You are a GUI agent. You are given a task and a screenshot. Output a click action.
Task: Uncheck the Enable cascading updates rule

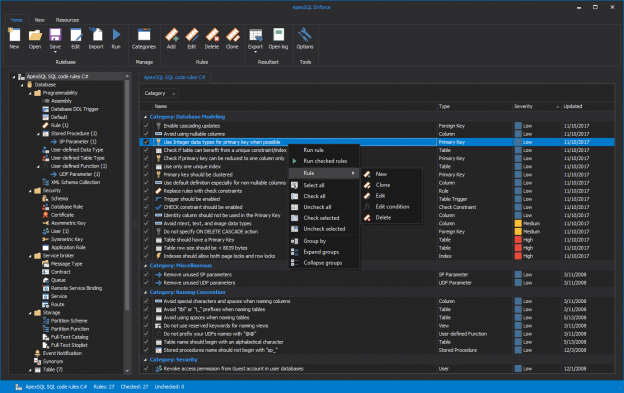pos(146,126)
